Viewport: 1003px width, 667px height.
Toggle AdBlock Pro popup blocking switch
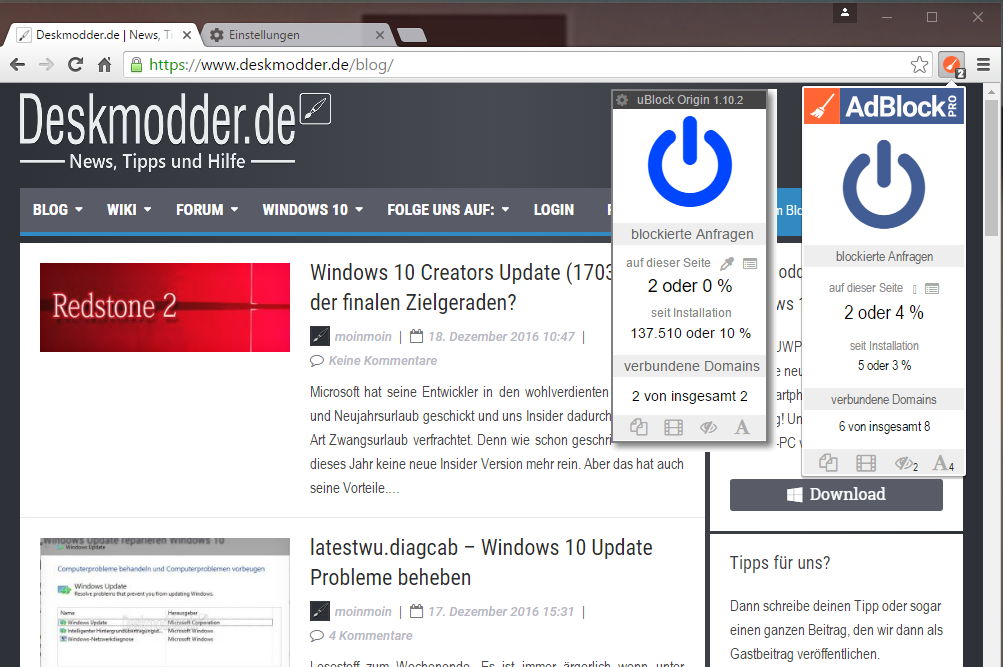point(828,462)
